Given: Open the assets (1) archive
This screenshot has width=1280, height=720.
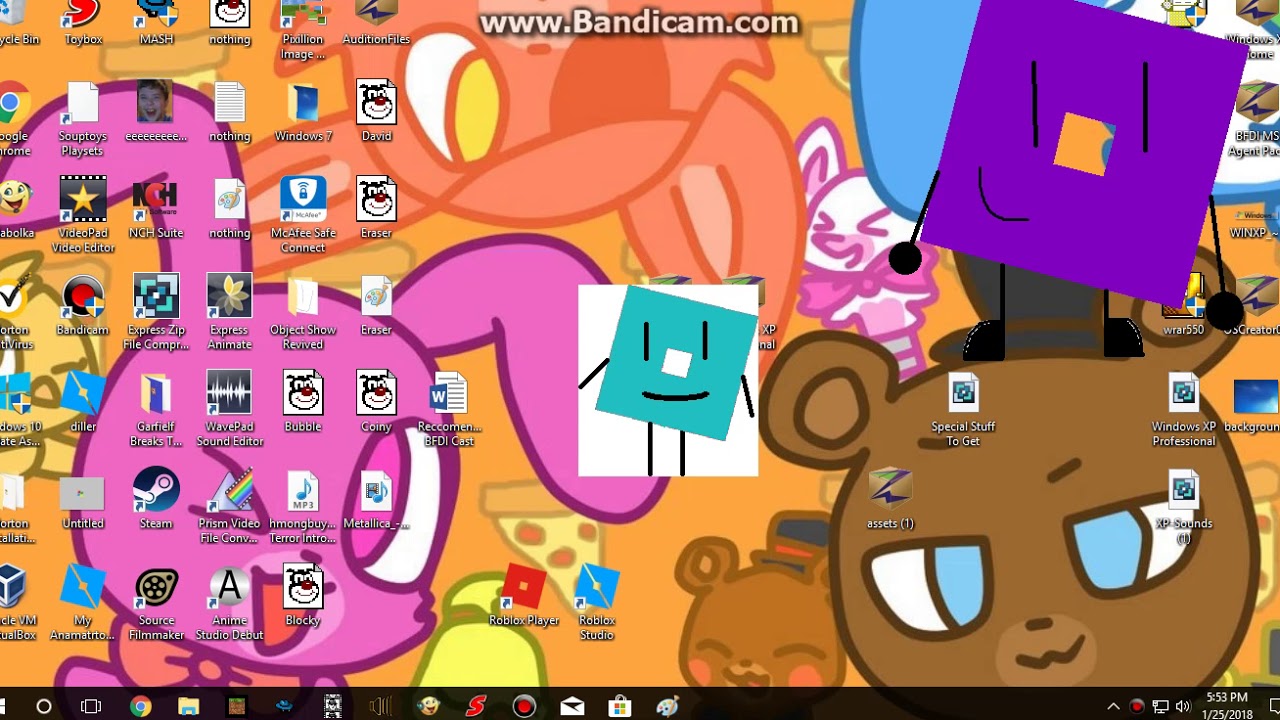Looking at the screenshot, I should (890, 499).
